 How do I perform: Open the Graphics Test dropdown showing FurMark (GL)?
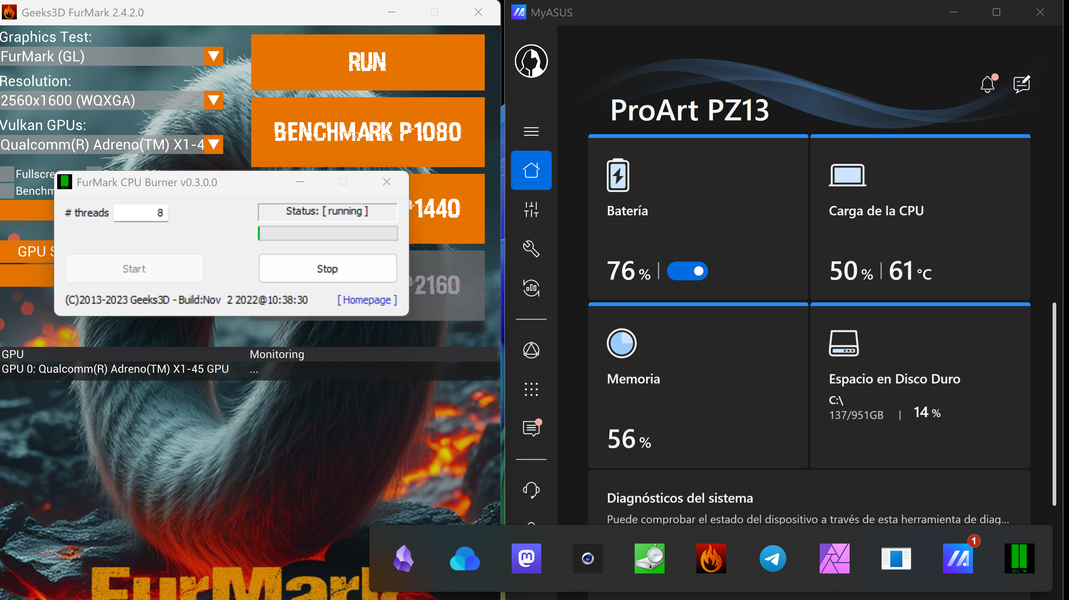112,57
